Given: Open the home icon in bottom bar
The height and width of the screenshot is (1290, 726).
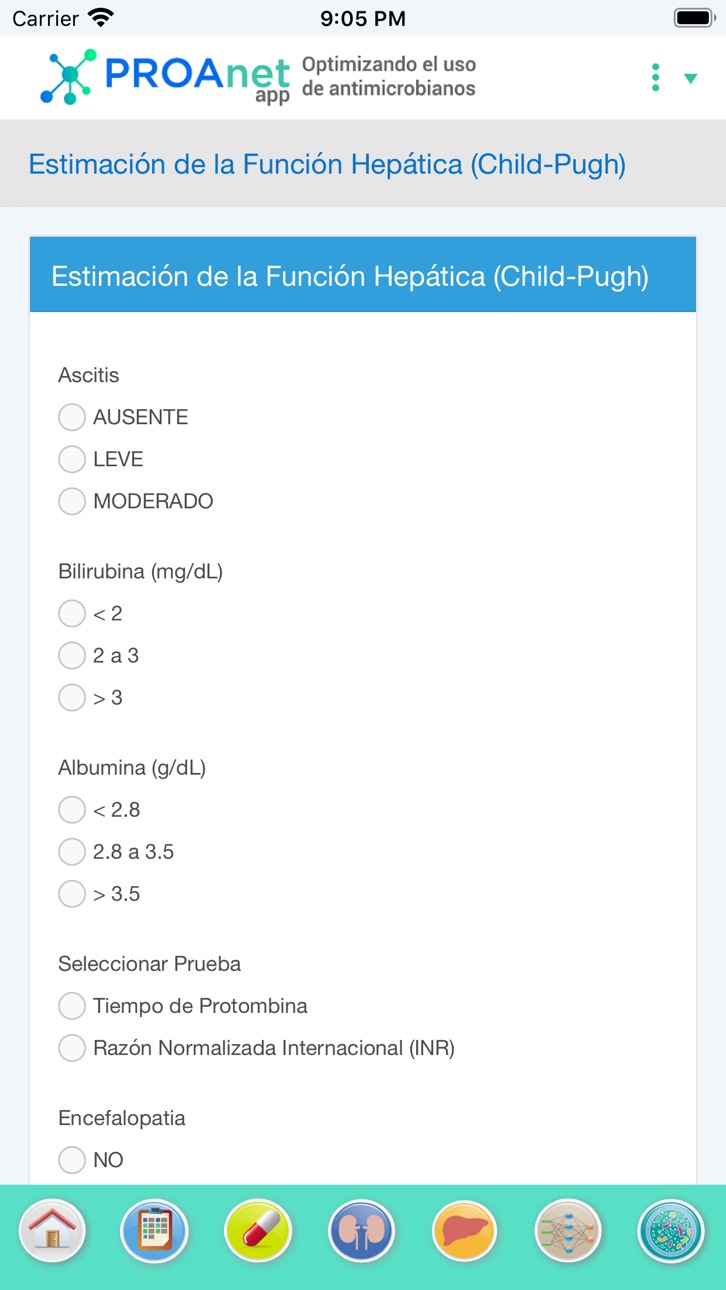Looking at the screenshot, I should pos(52,1231).
